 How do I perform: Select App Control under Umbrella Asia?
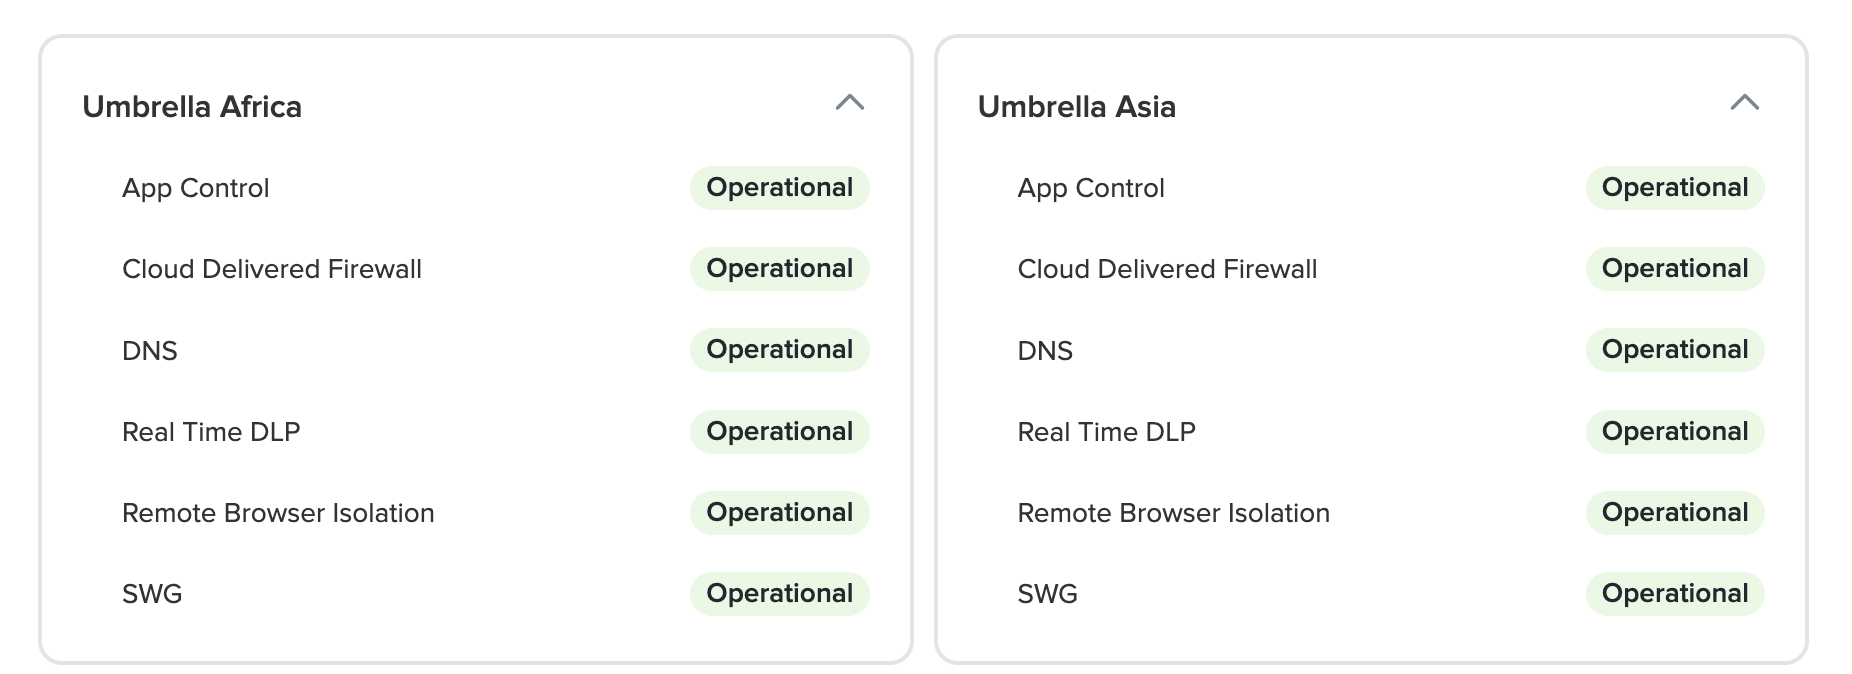pos(1090,188)
